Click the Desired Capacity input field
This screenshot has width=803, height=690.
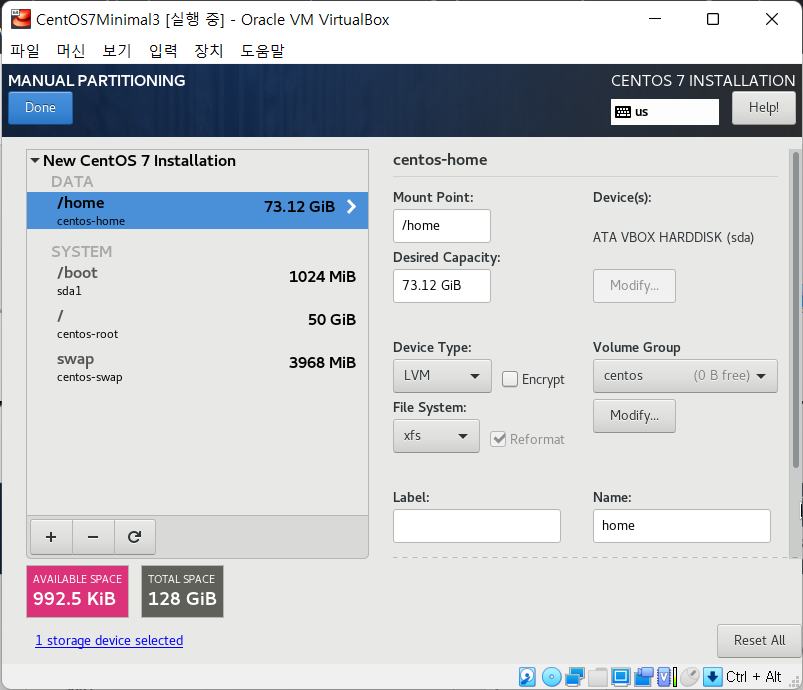[x=441, y=285]
